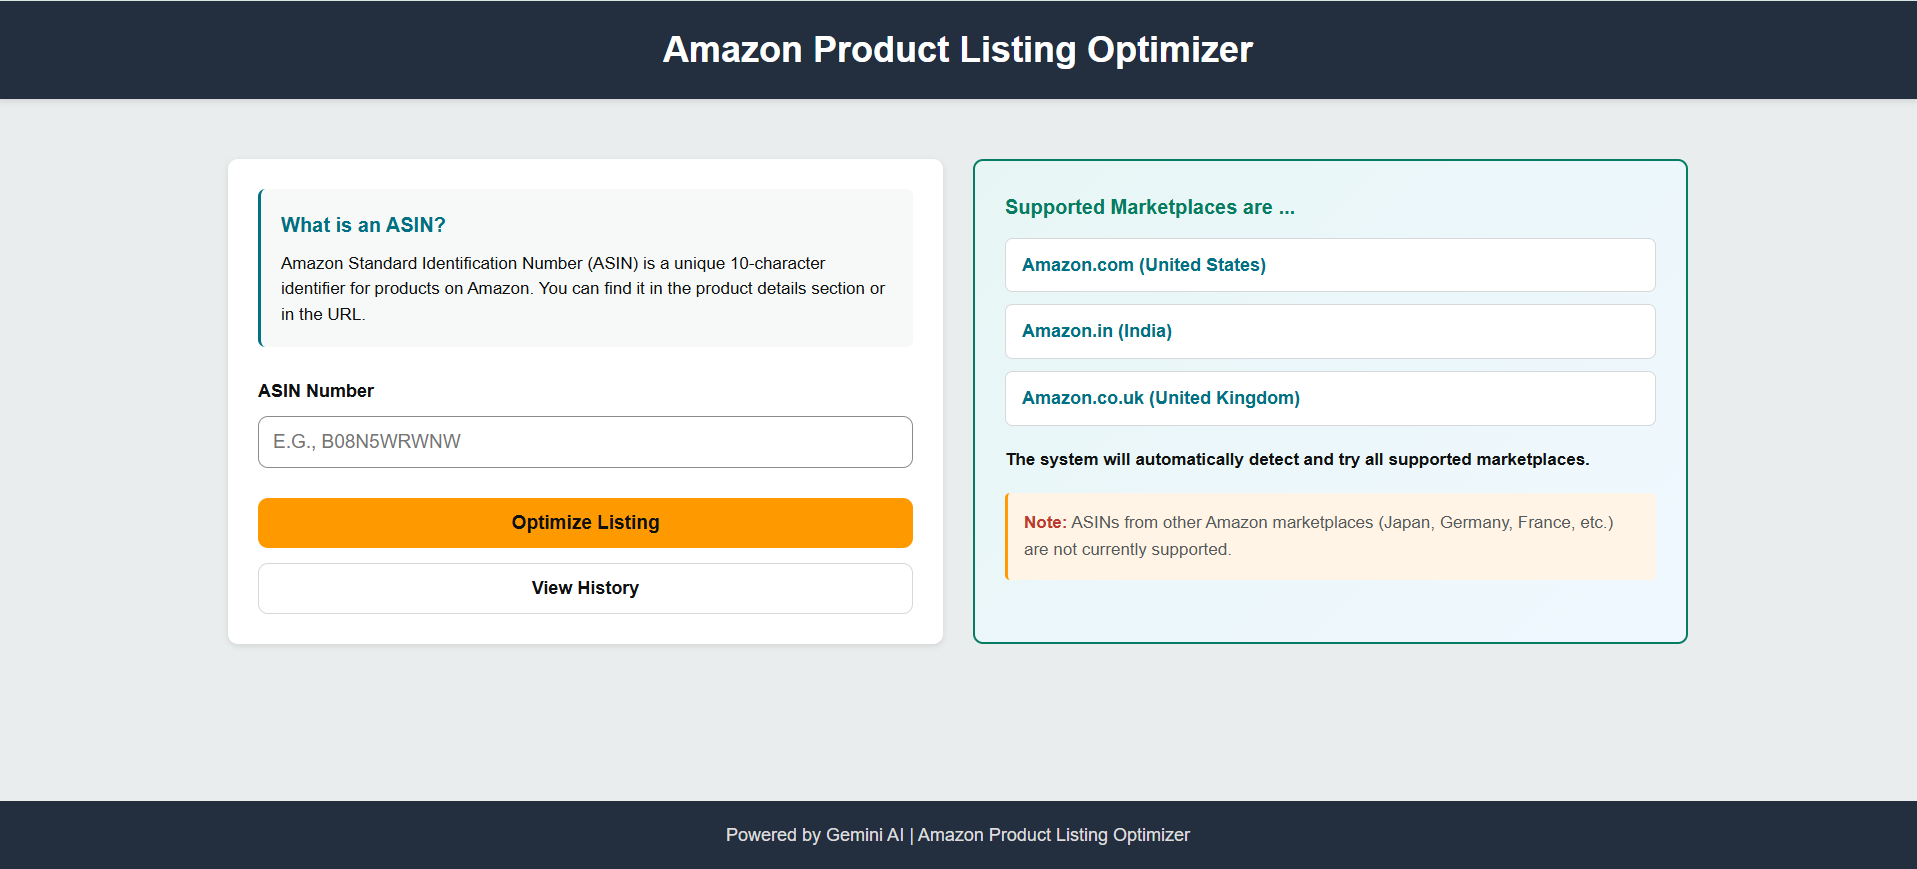Click the View History label text
The image size is (1917, 869).
click(585, 588)
